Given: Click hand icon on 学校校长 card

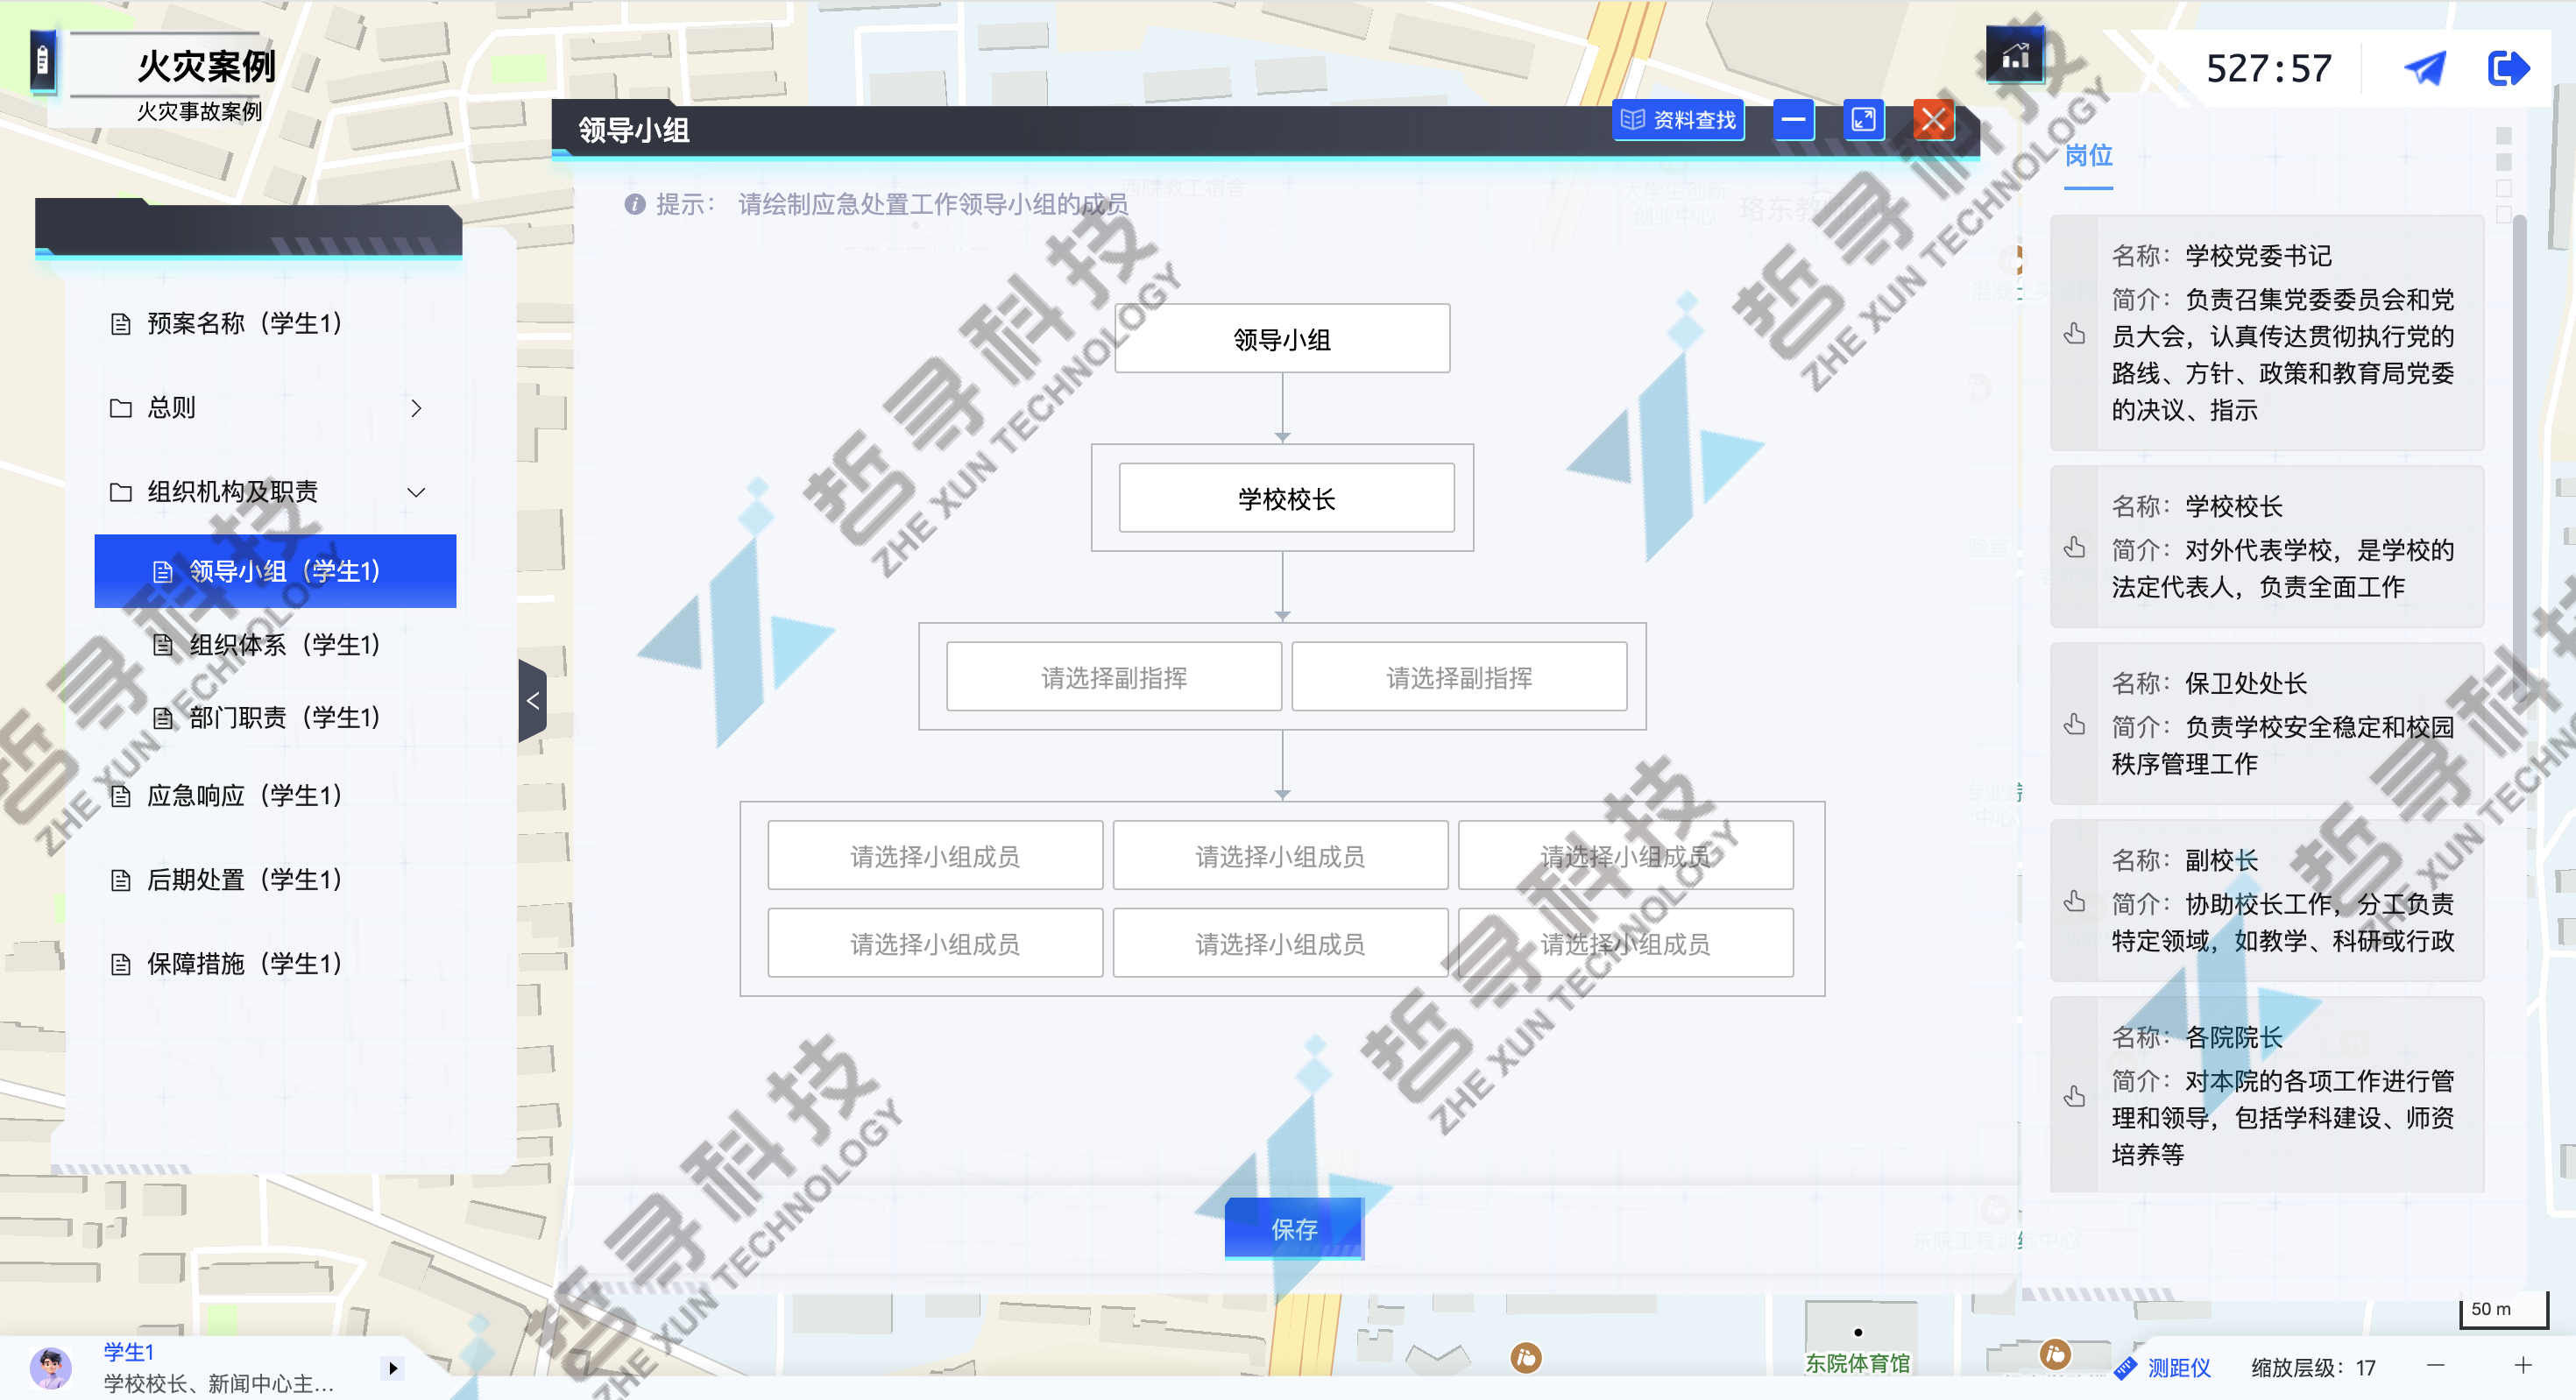Looking at the screenshot, I should 2075,547.
